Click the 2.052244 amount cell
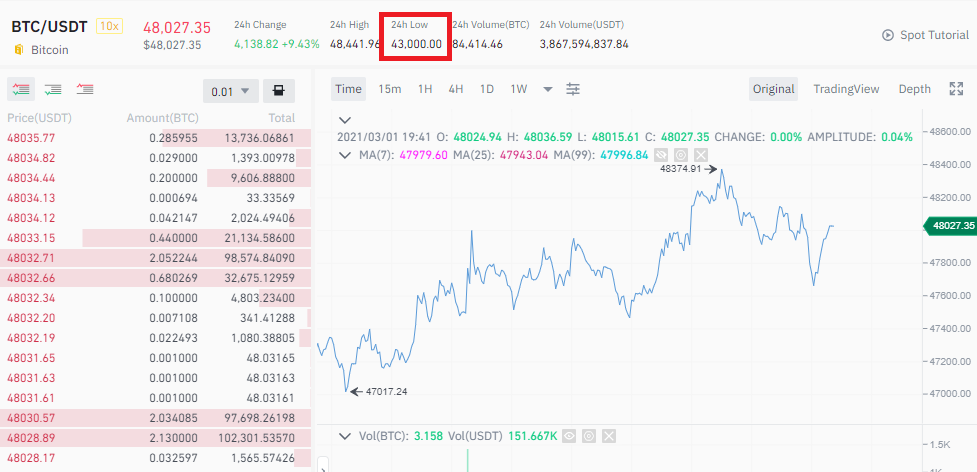Image resolution: width=977 pixels, height=472 pixels. (173, 258)
